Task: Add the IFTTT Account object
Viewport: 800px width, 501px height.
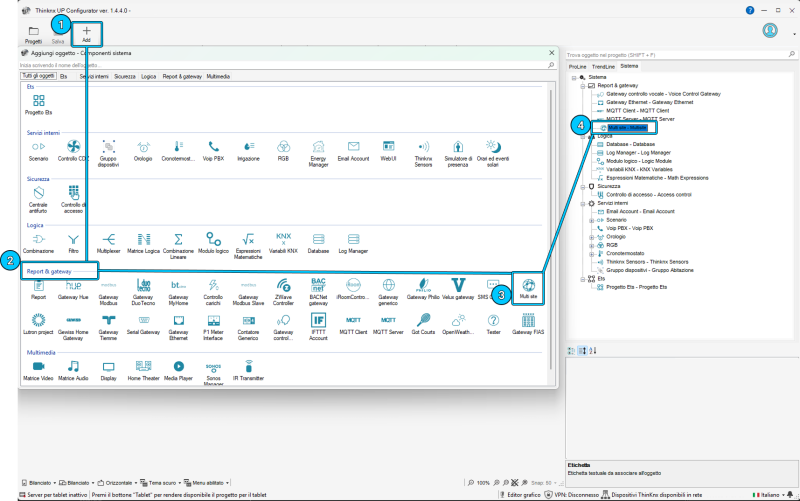Action: (x=318, y=327)
